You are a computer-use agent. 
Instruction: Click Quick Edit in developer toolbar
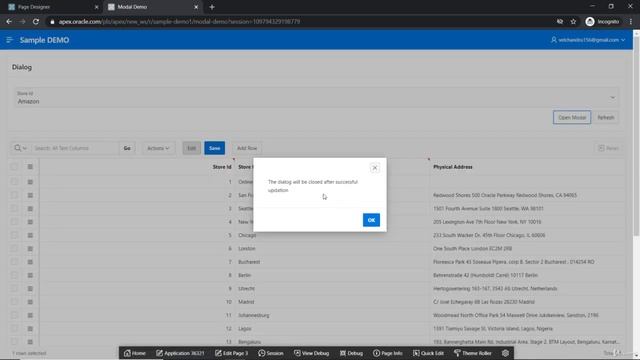coord(428,353)
